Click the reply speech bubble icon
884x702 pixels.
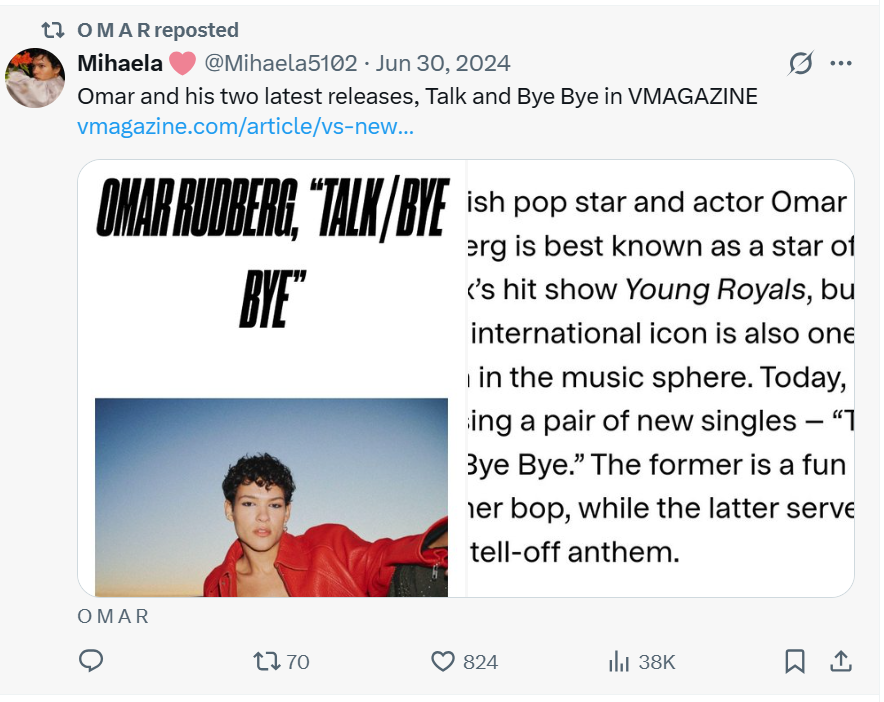click(x=91, y=661)
